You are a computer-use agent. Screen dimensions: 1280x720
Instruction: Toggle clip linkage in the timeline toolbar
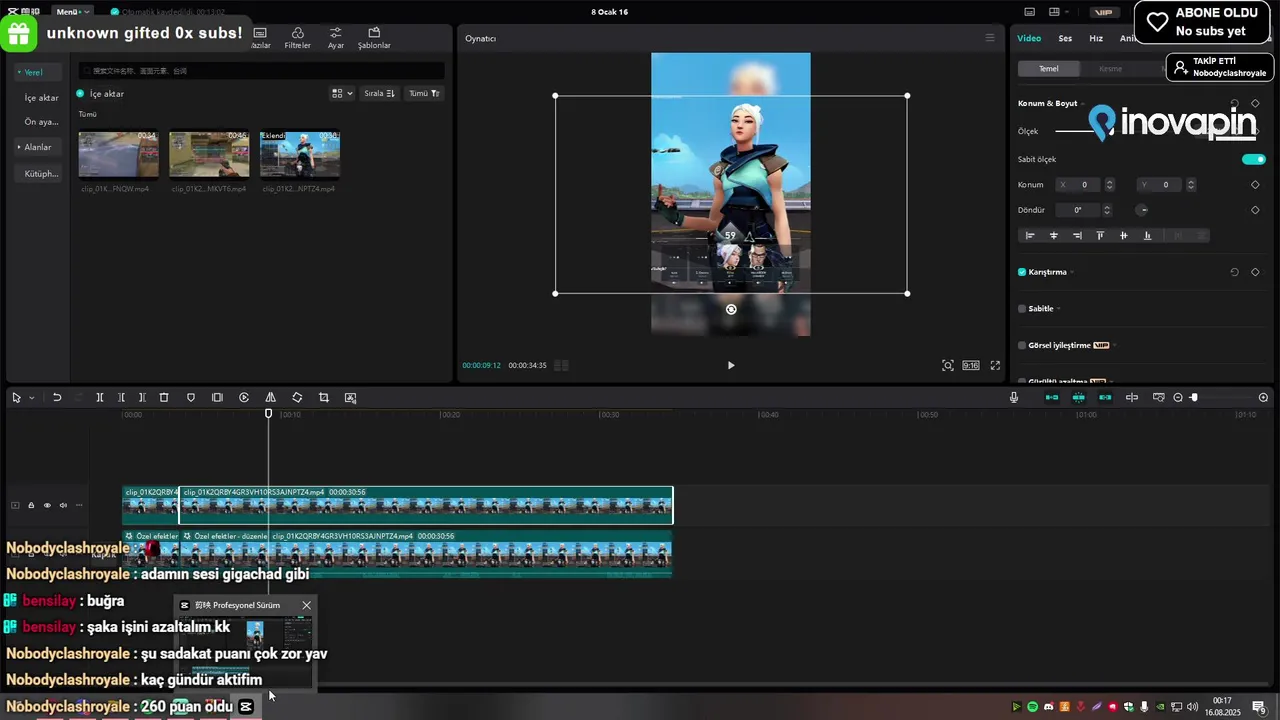point(1105,398)
